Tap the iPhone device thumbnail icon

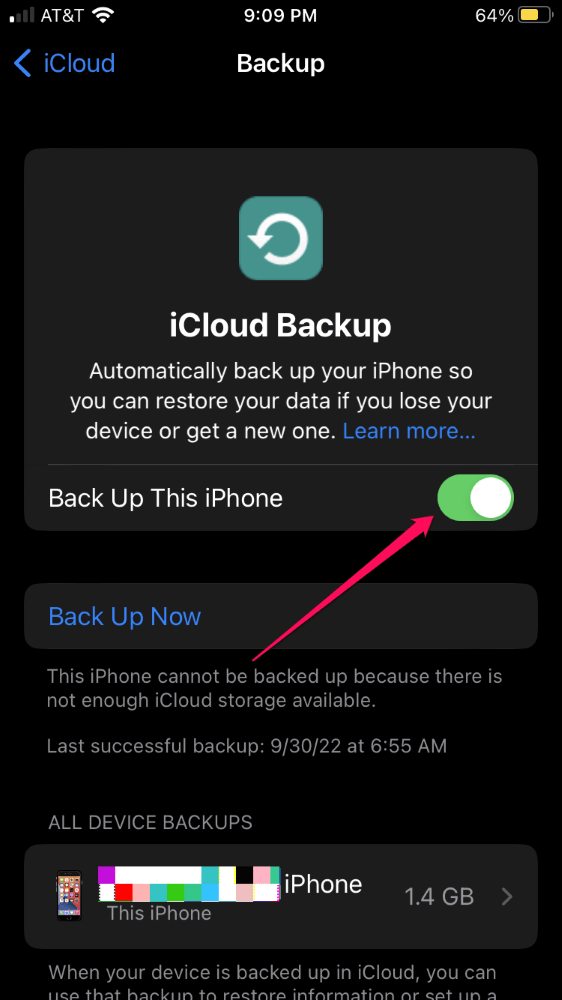[69, 896]
